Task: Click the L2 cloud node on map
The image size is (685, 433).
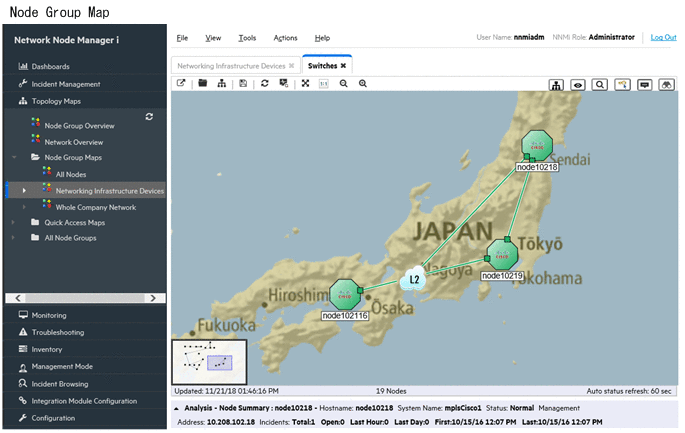Action: [415, 280]
